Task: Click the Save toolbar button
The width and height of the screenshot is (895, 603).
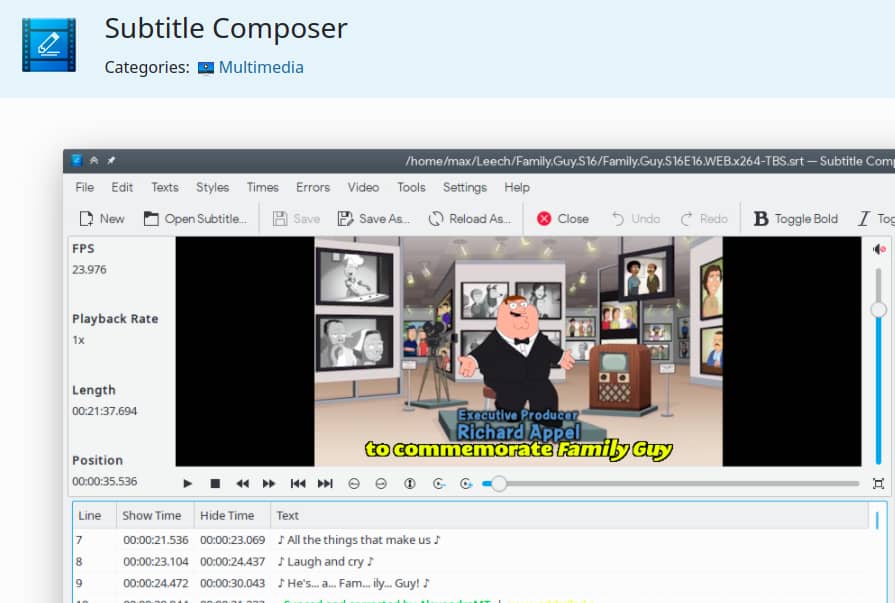Action: [x=296, y=219]
